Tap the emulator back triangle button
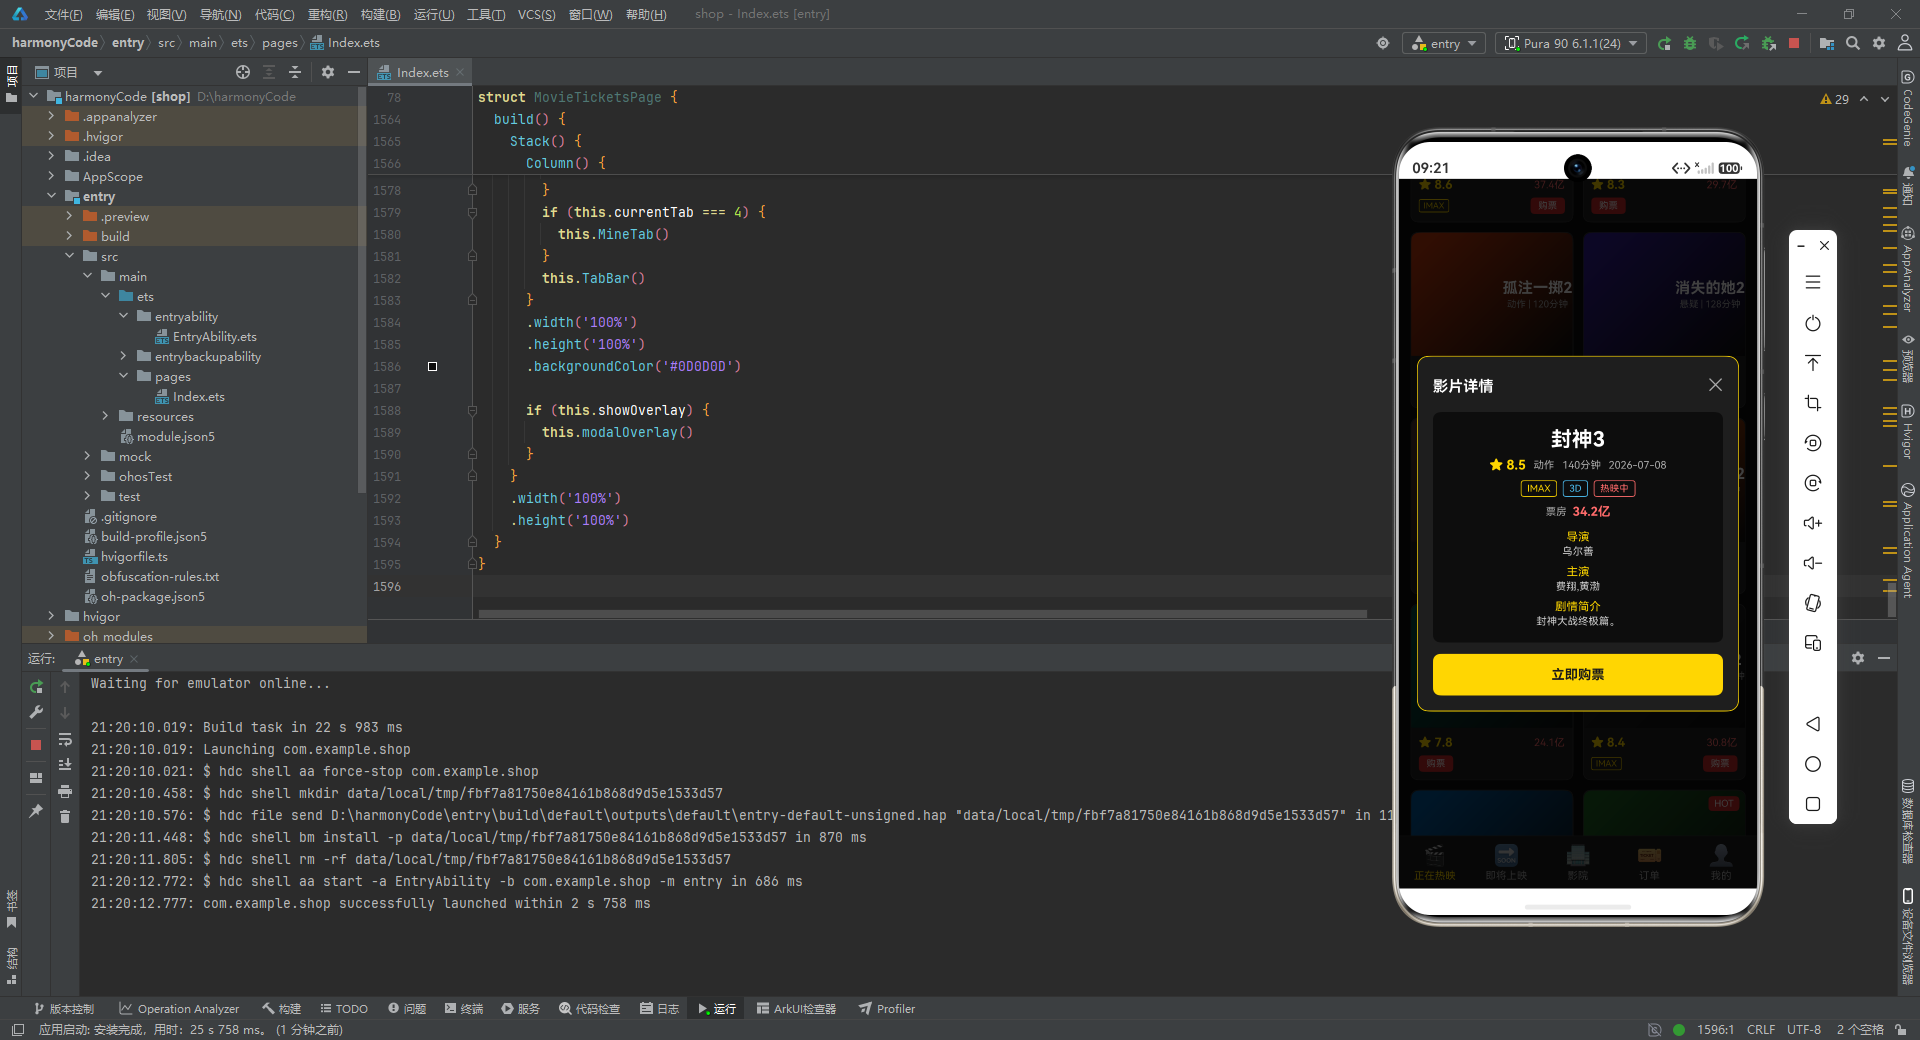Screen dimensions: 1920x1040 [1813, 724]
